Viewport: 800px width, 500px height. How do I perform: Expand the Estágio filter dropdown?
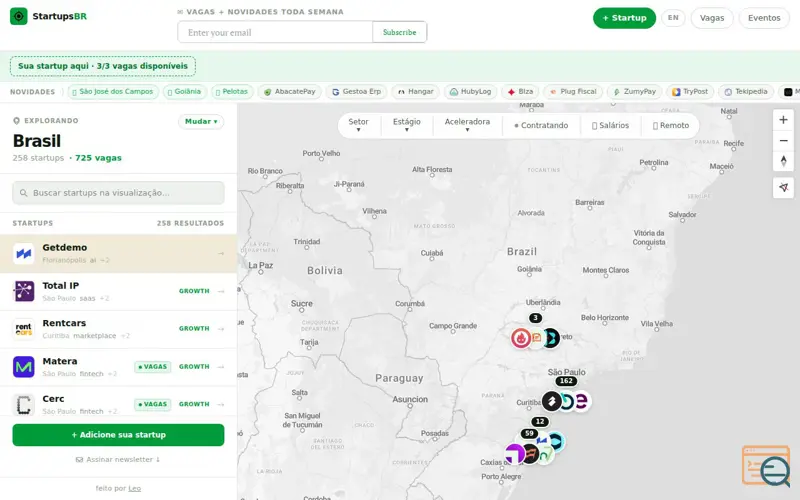click(407, 126)
